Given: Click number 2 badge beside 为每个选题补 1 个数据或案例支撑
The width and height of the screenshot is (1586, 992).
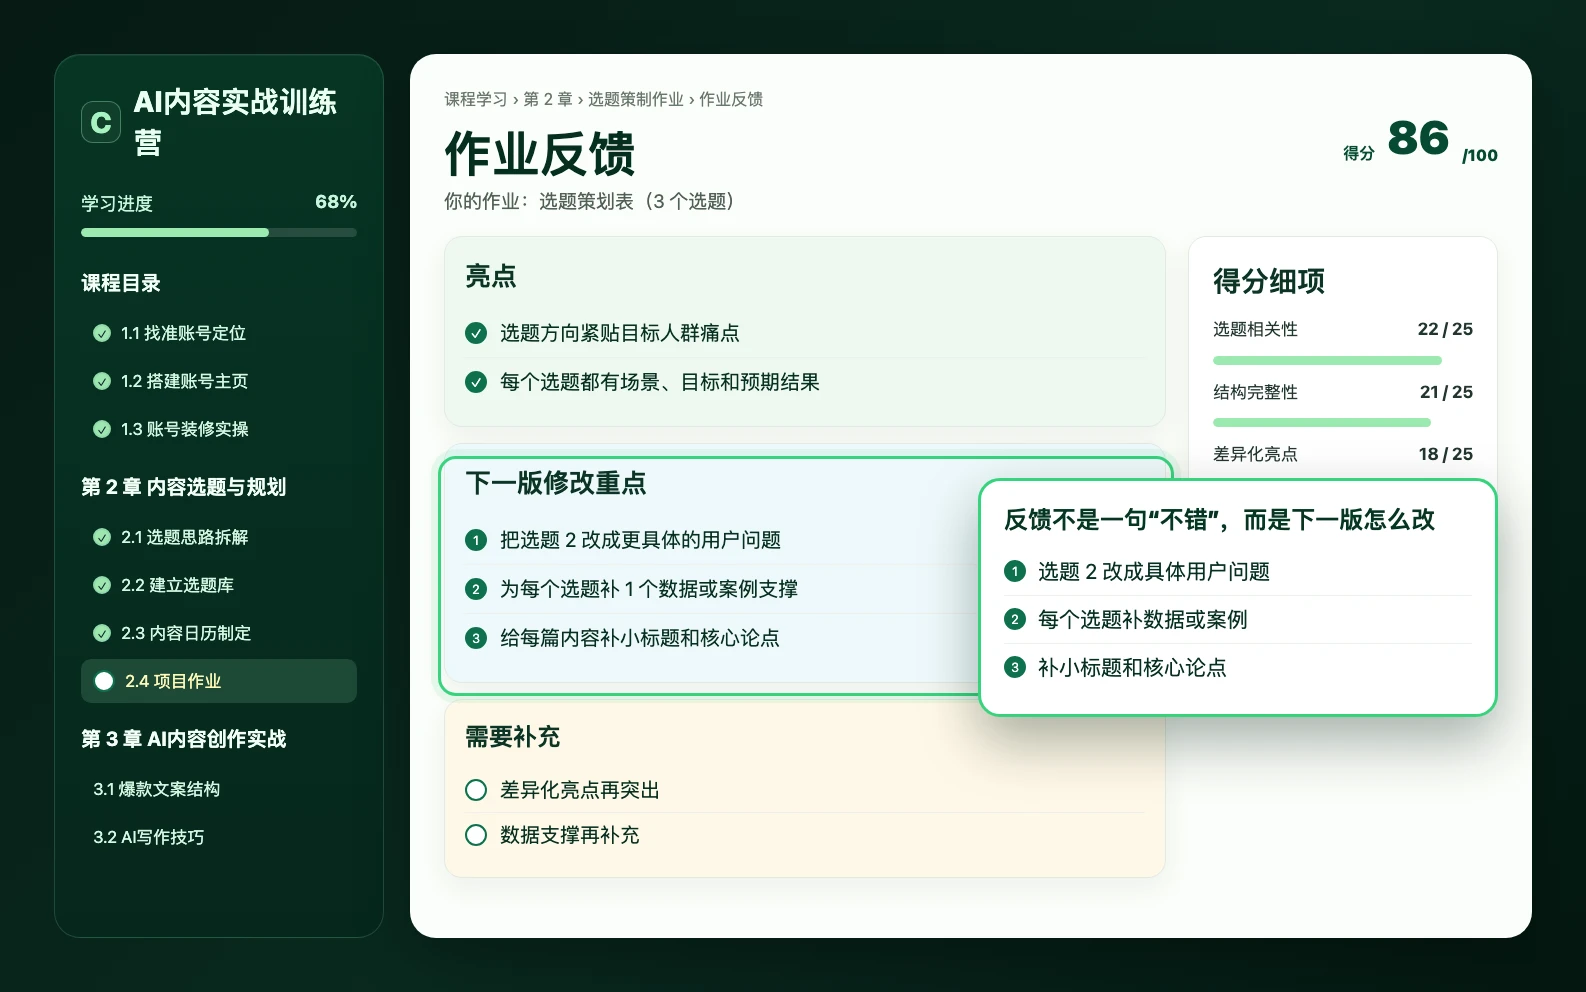Looking at the screenshot, I should pyautogui.click(x=476, y=589).
